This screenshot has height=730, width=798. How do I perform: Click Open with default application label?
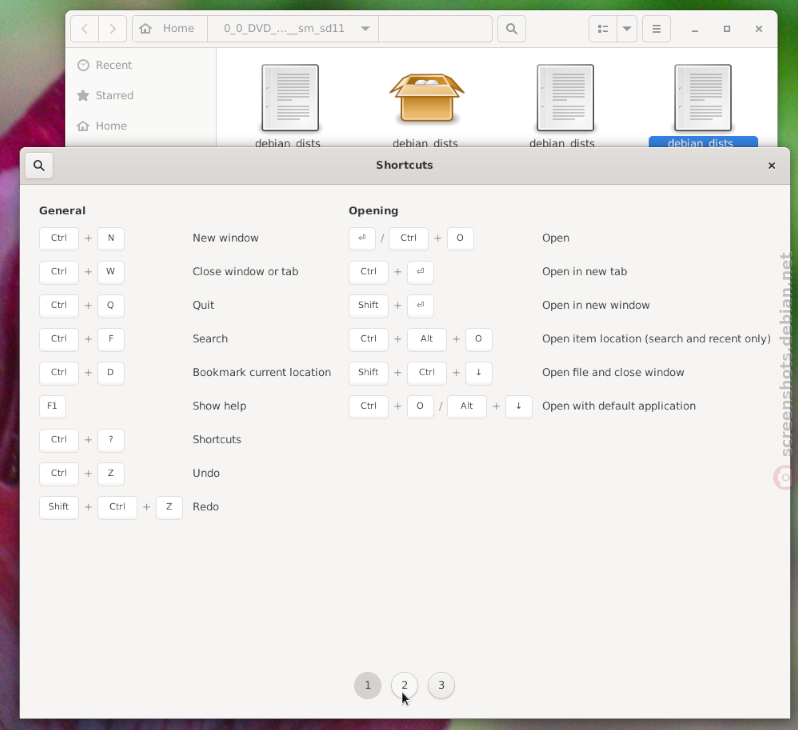click(618, 406)
